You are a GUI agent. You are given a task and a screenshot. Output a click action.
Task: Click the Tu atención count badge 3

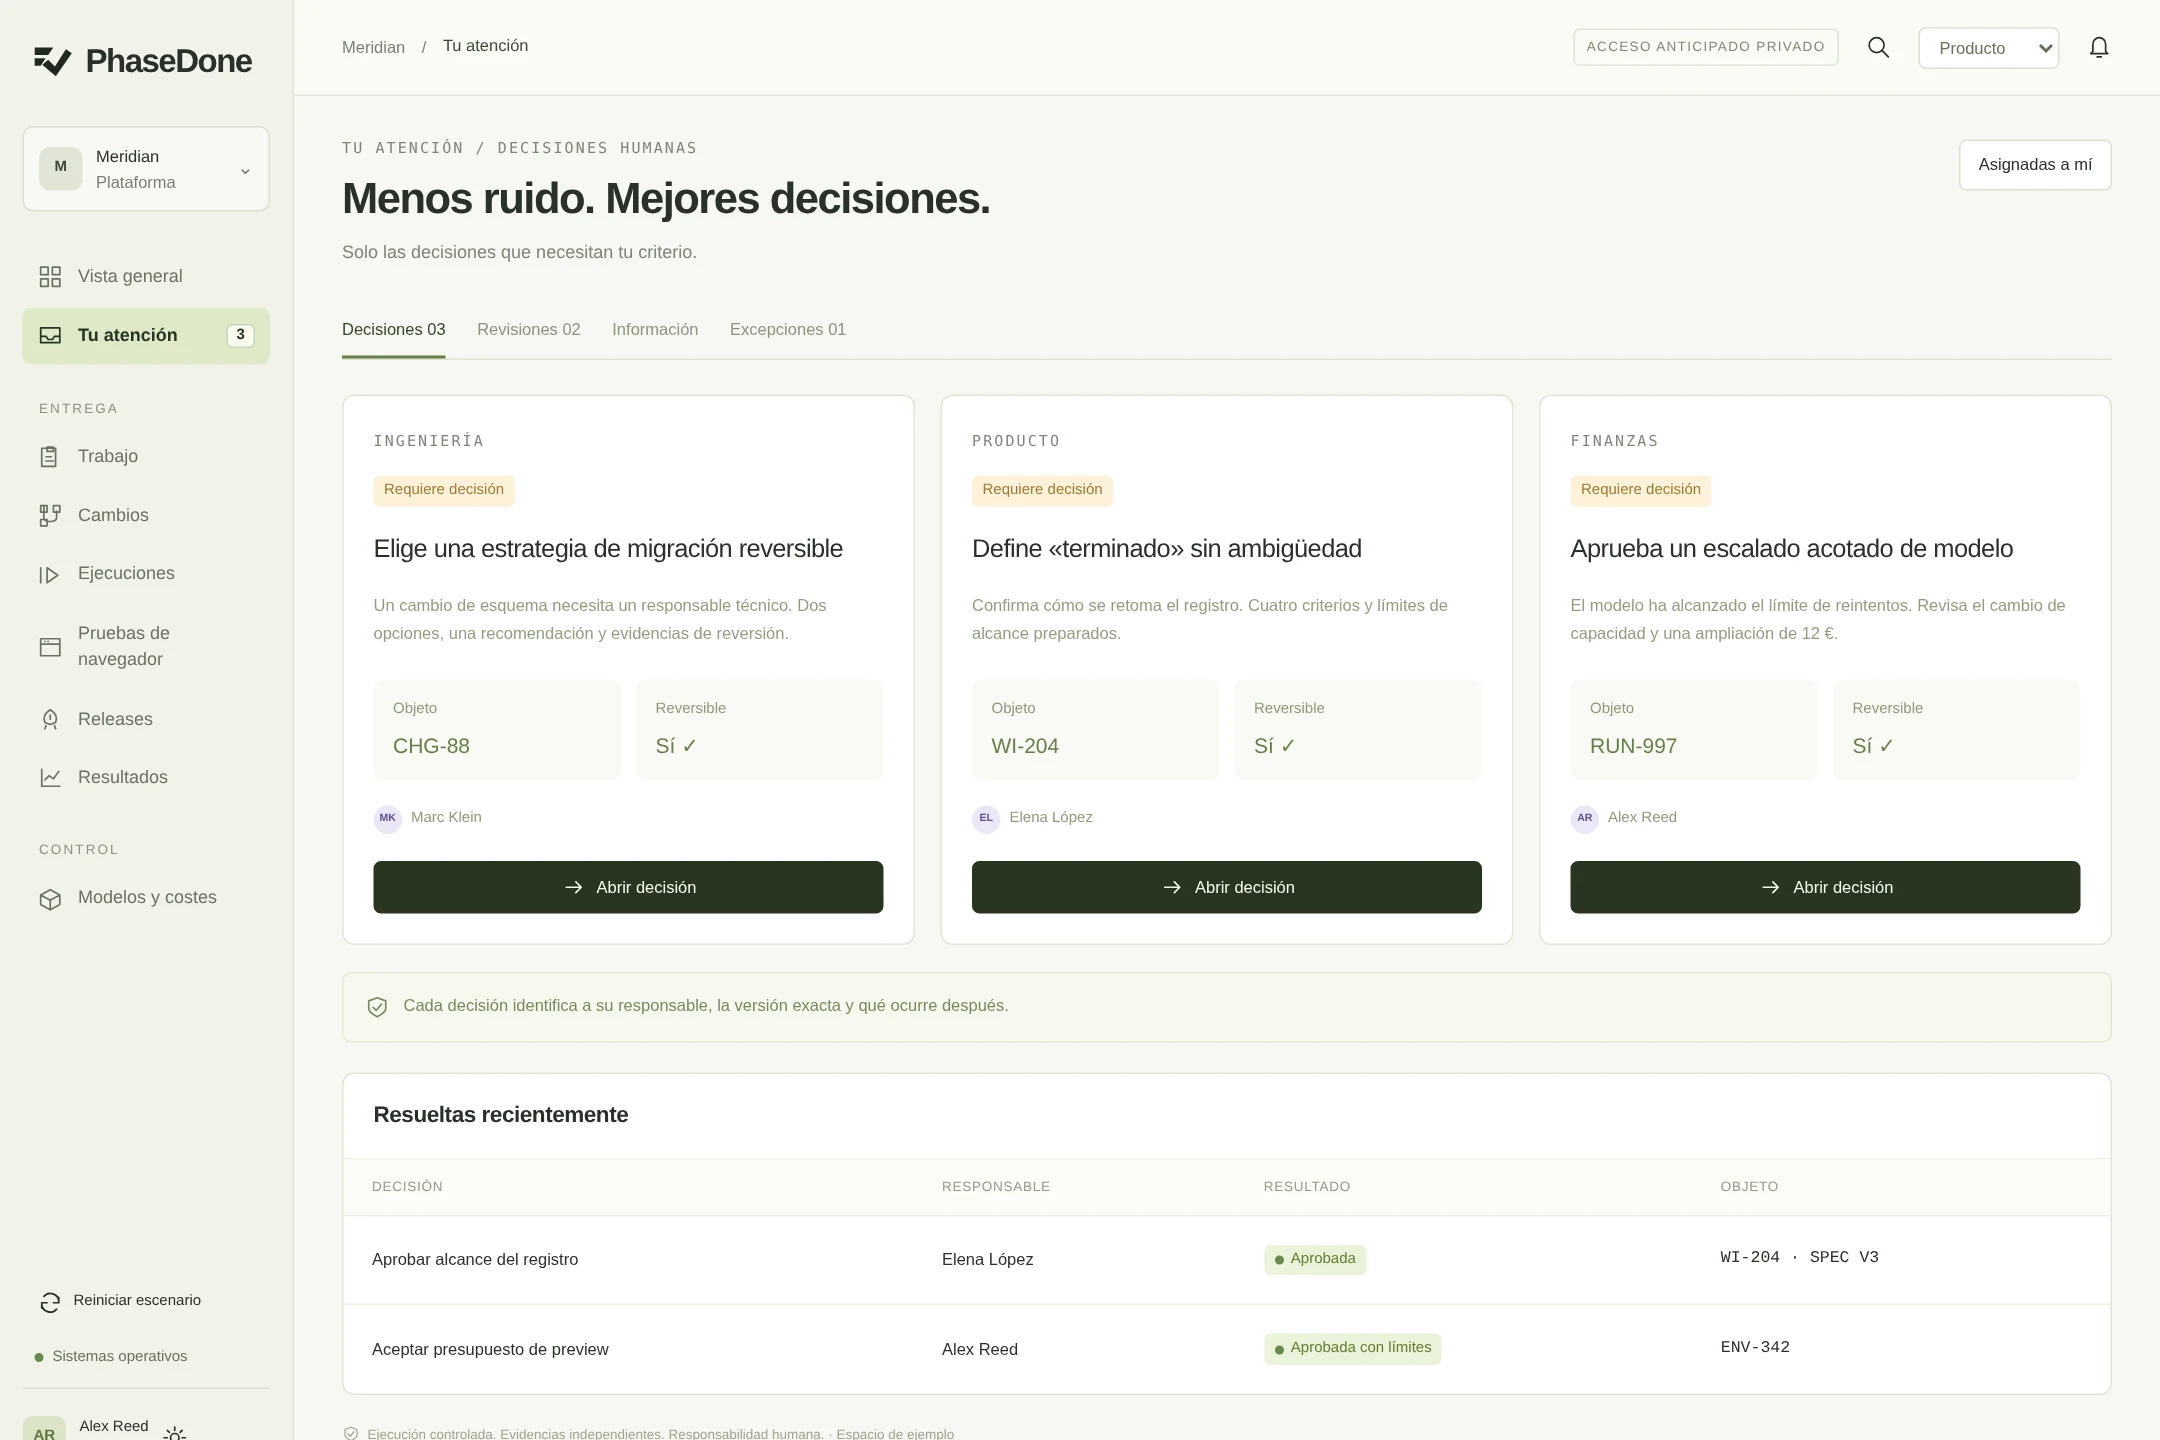click(x=240, y=335)
